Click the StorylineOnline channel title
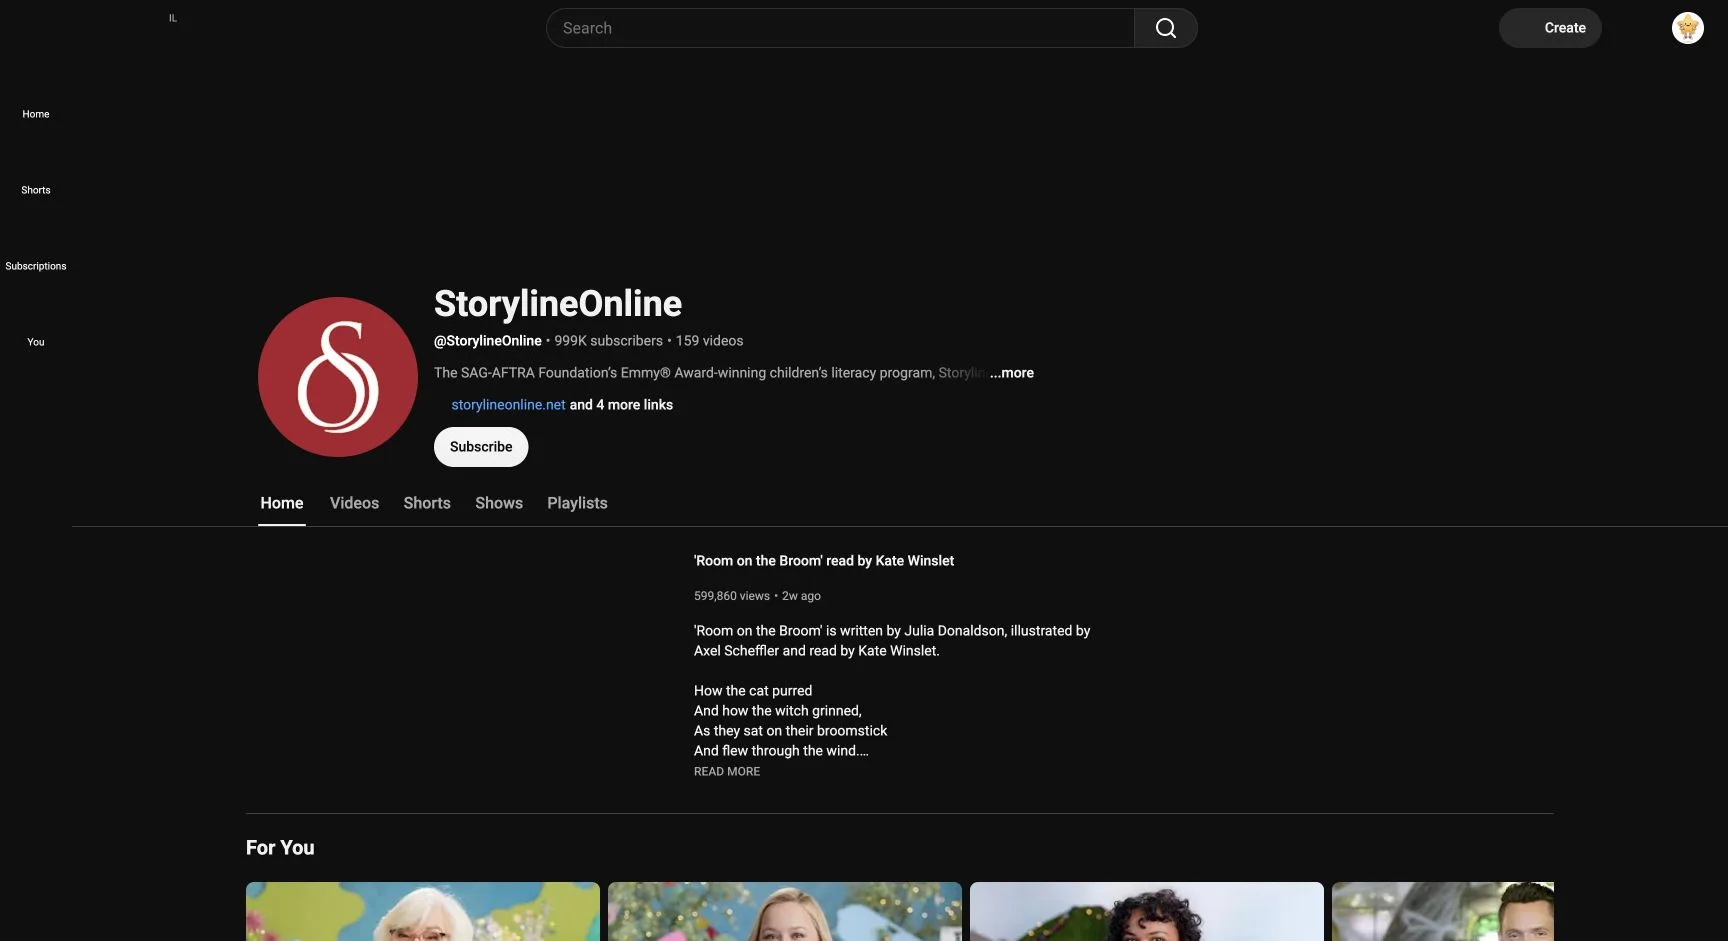 click(x=558, y=304)
